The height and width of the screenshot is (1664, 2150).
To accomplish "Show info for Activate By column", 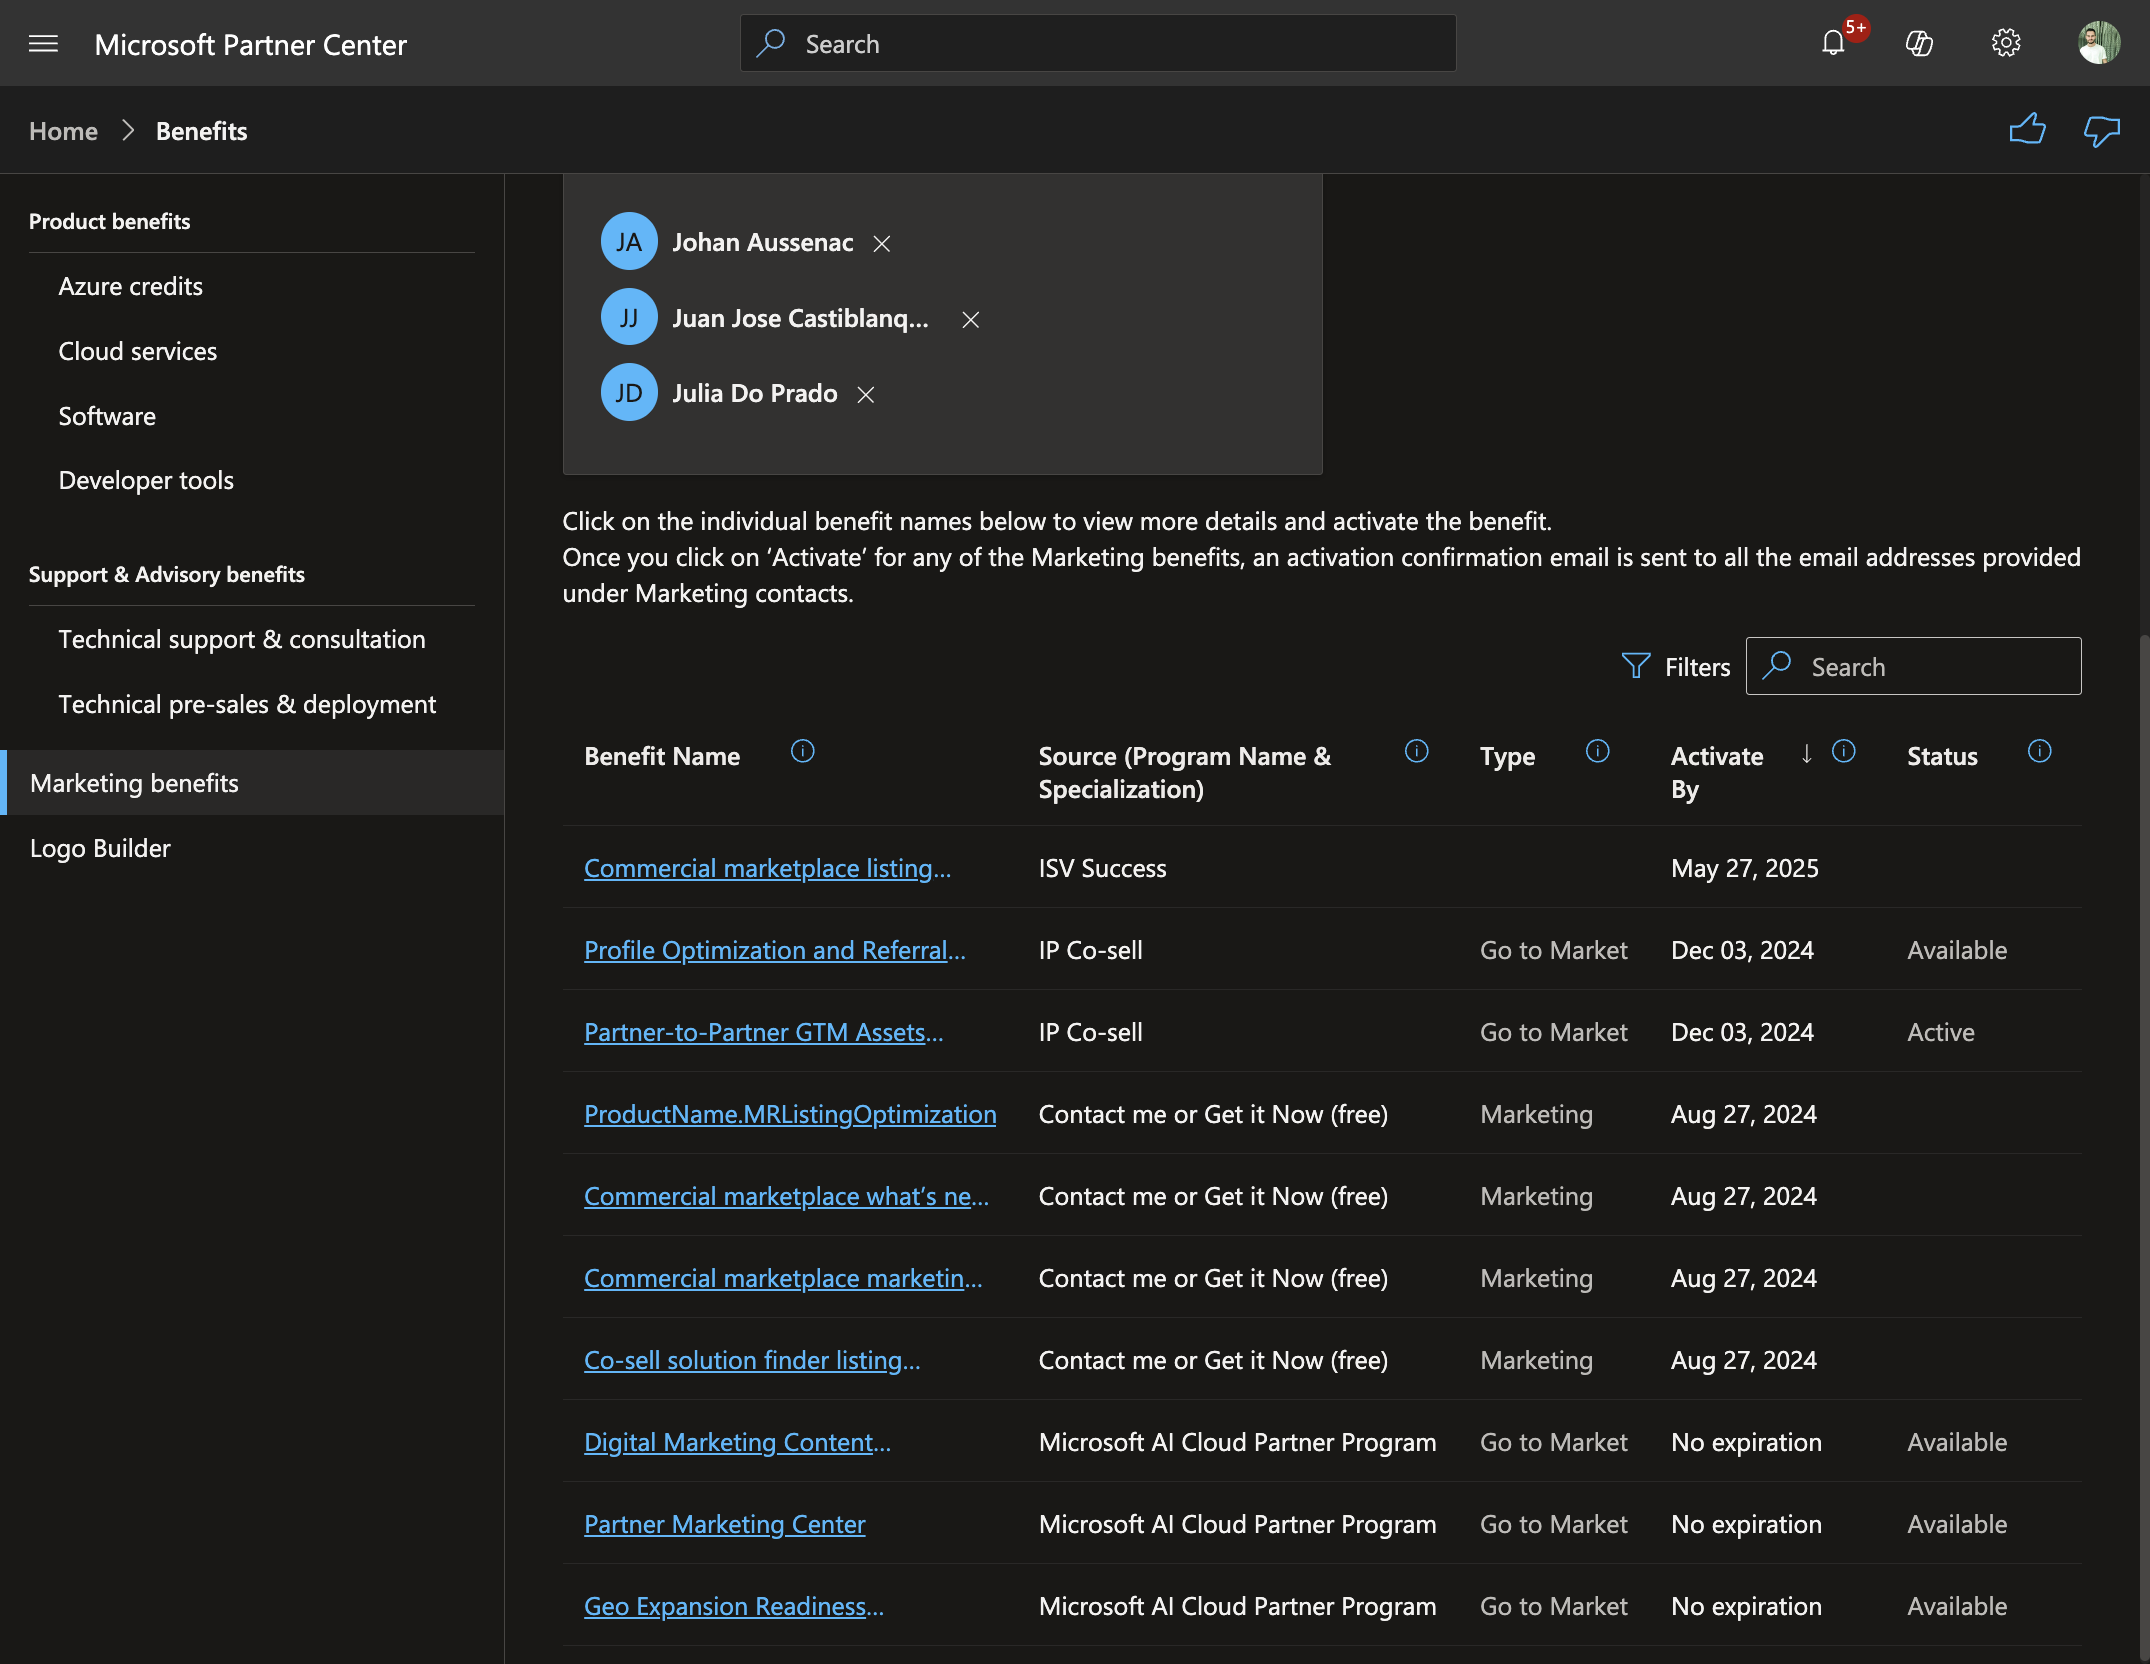I will pos(1843,751).
